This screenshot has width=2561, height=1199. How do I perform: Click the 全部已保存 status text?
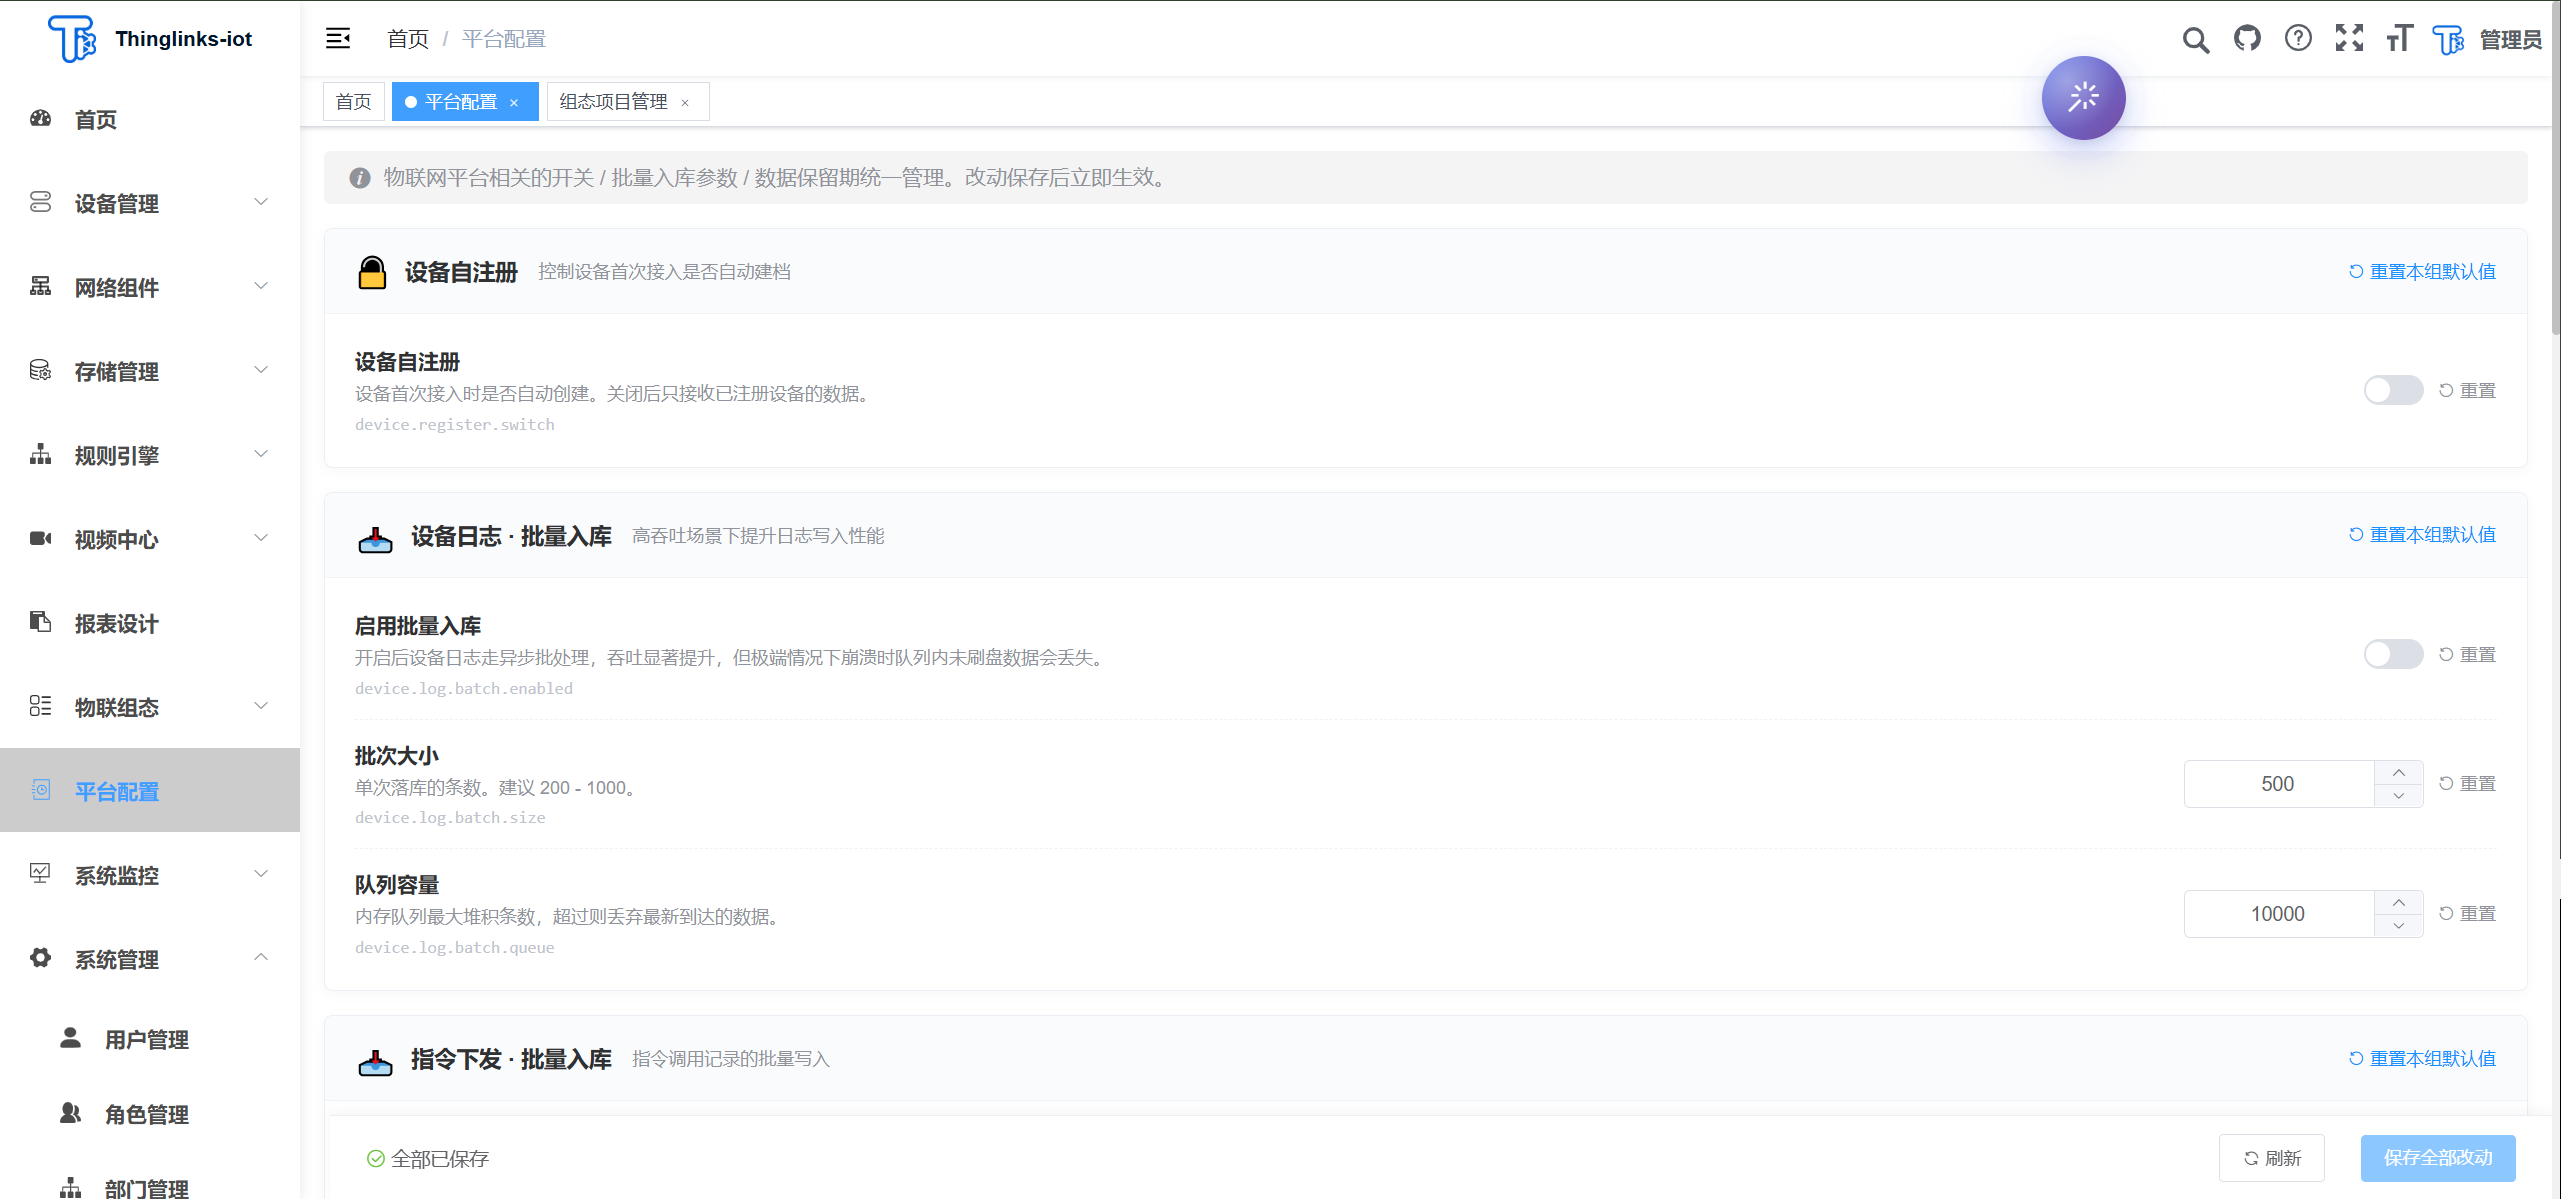coord(440,1158)
